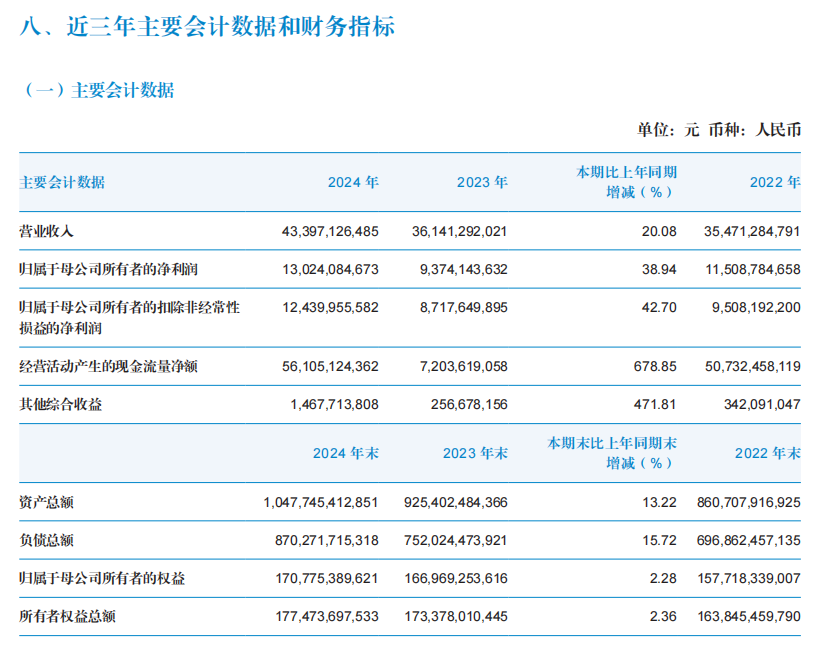Click the percentage 2.28
Screen dimensions: 819x656
coord(663,578)
